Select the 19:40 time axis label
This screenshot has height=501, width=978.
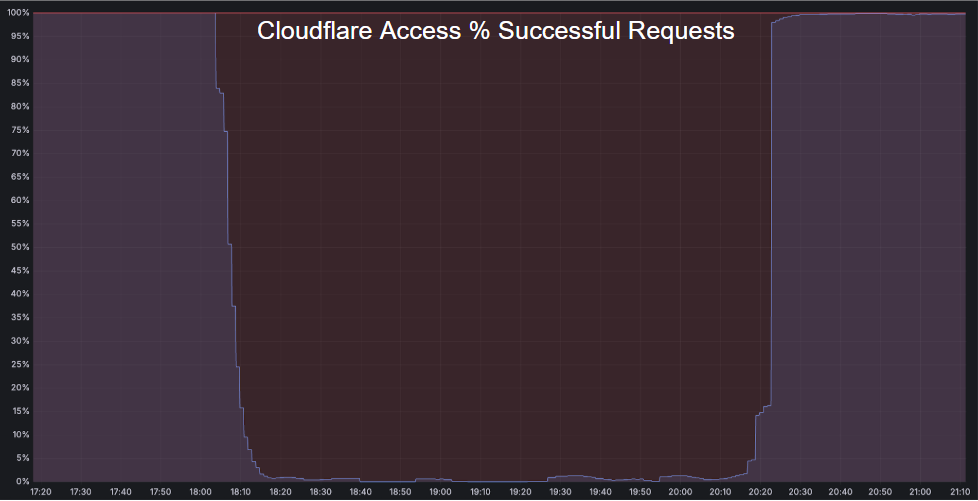pos(600,492)
